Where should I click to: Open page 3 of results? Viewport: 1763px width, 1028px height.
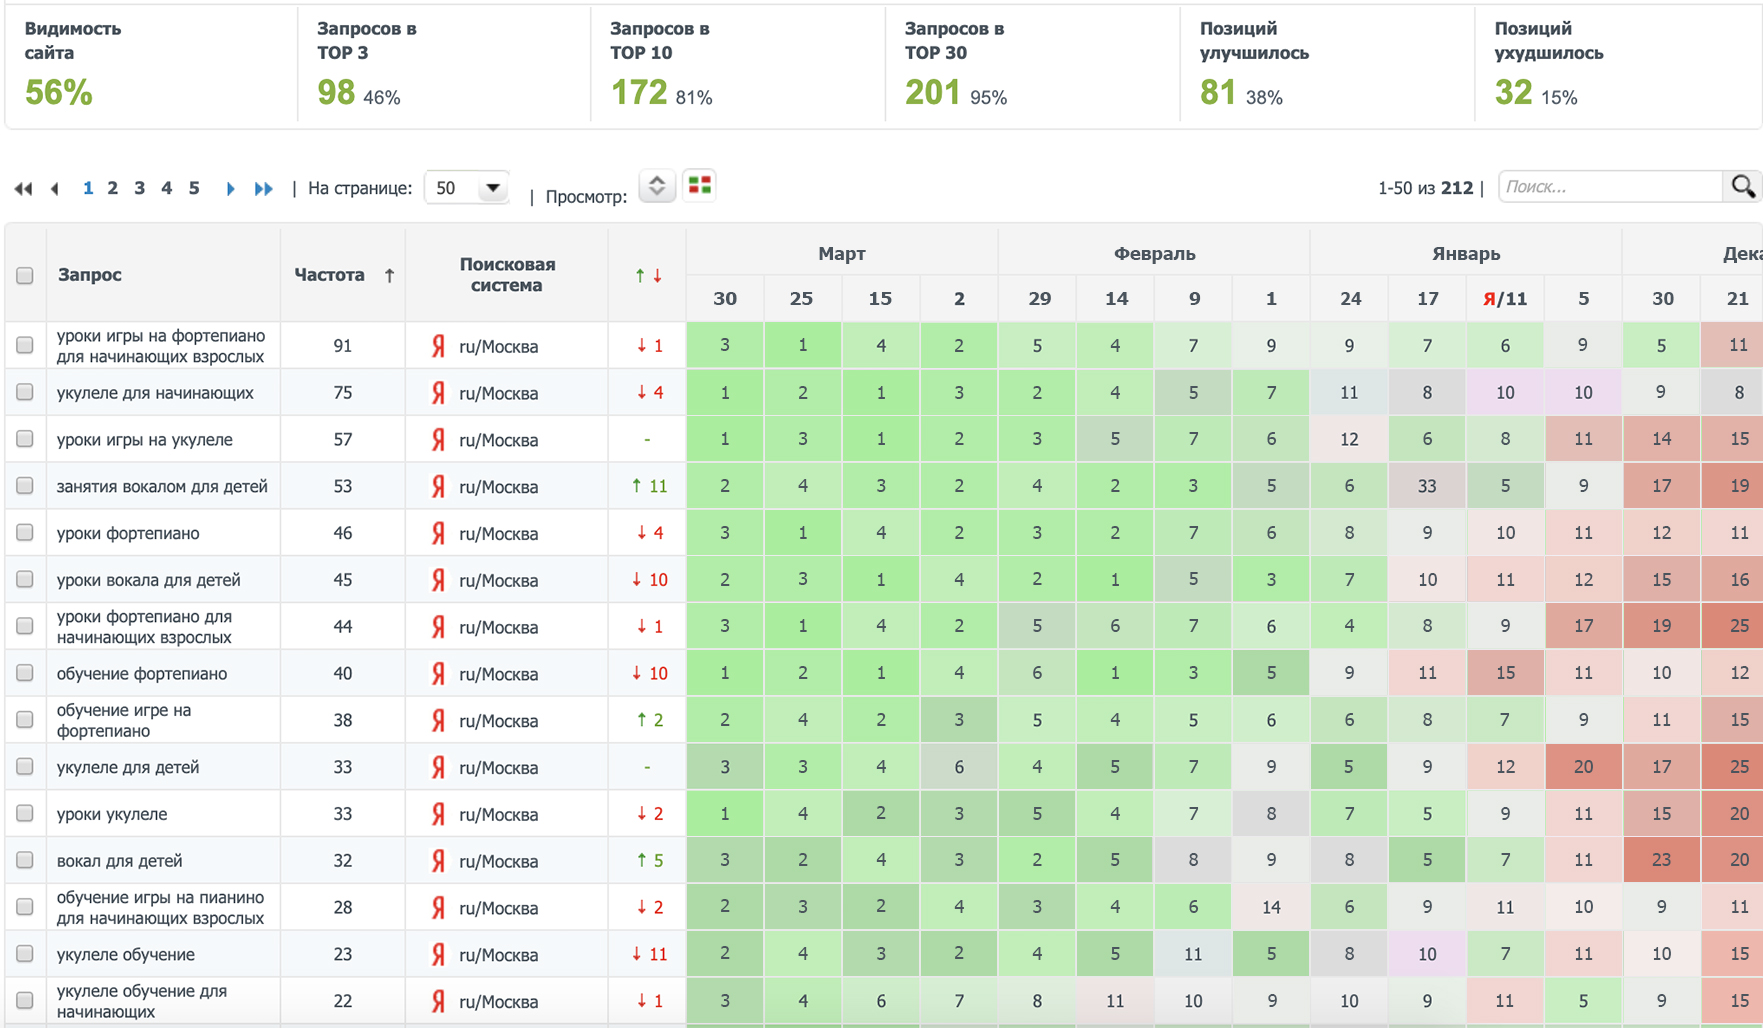139,188
